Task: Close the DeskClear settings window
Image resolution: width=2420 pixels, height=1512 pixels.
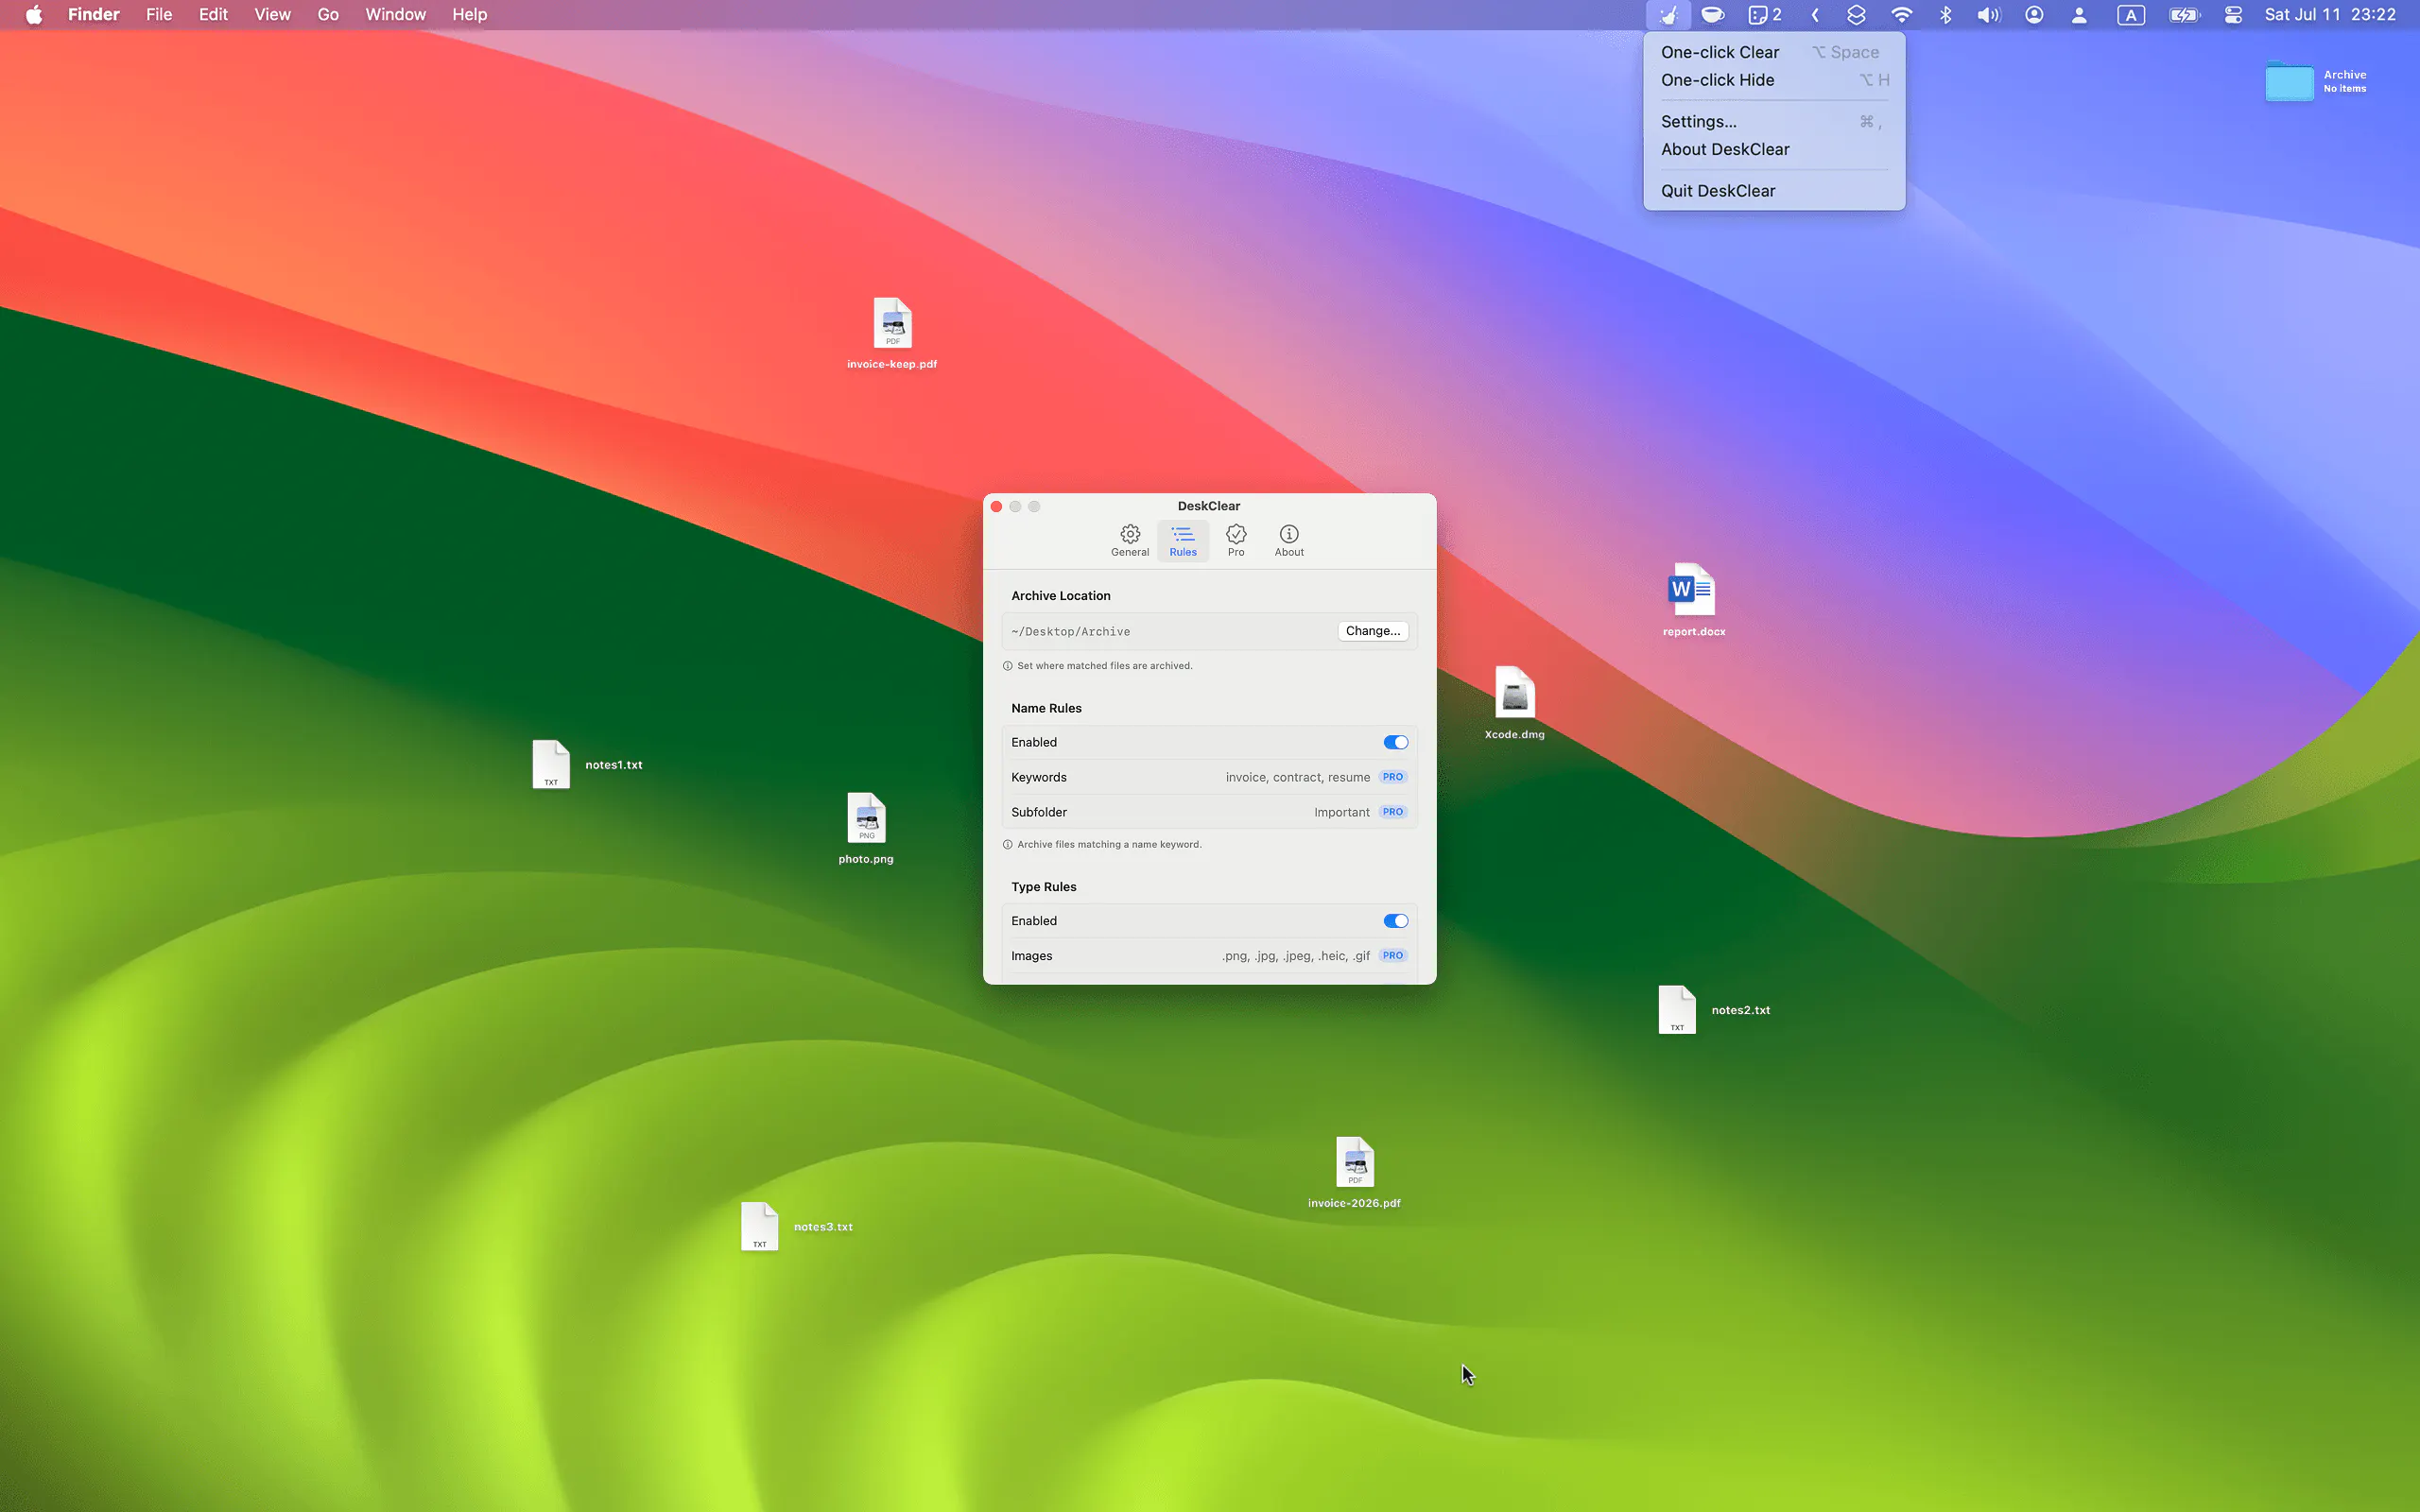Action: 996,506
